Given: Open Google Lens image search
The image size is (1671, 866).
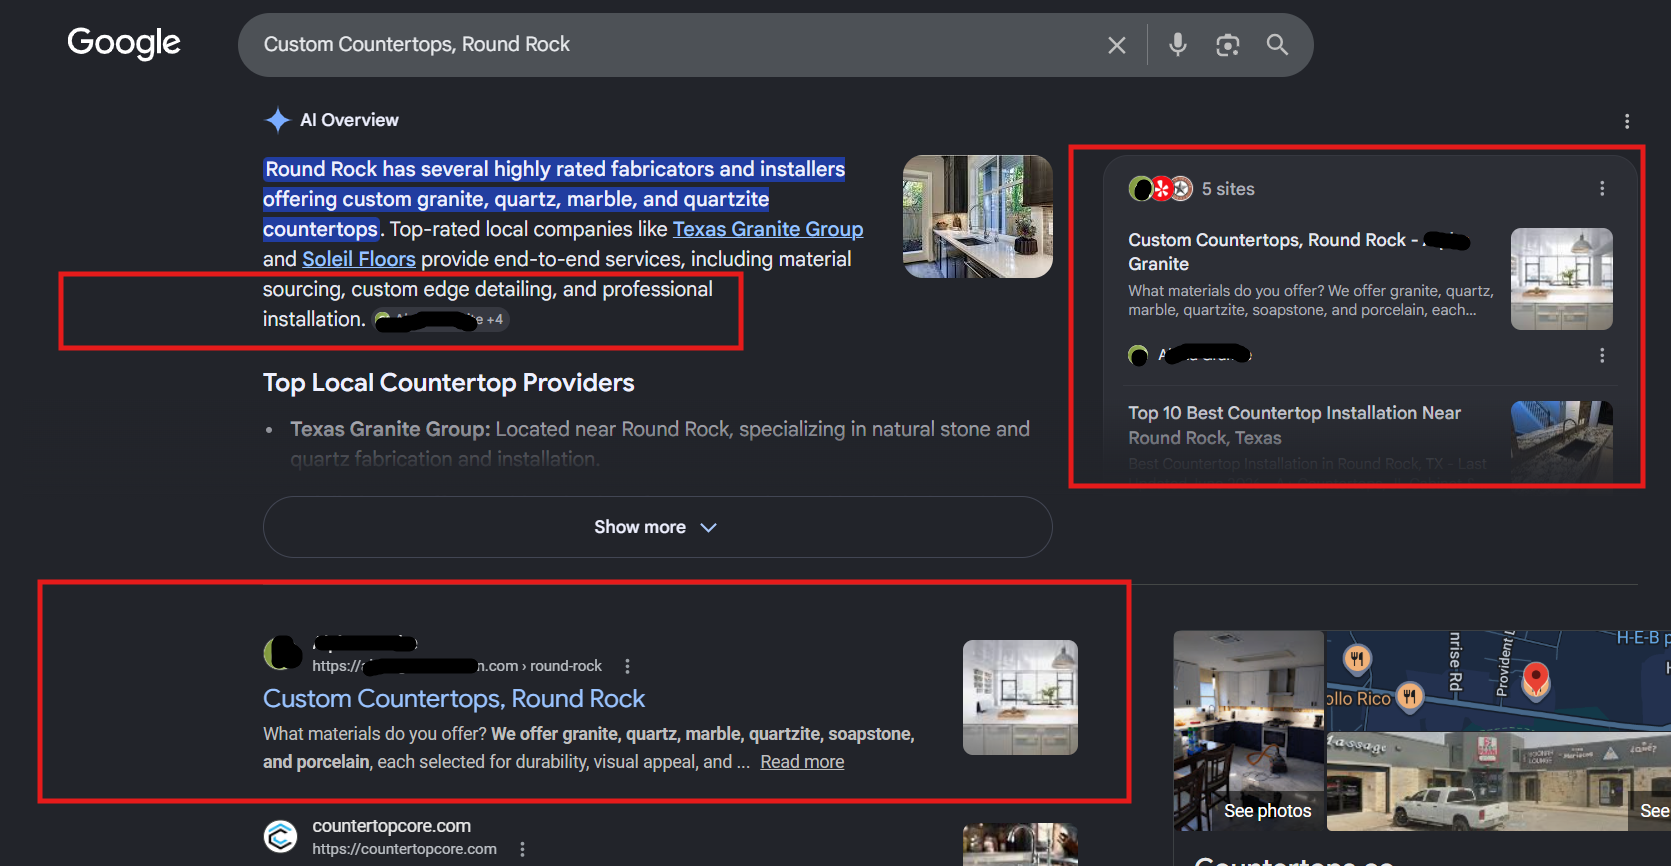Looking at the screenshot, I should [1227, 45].
